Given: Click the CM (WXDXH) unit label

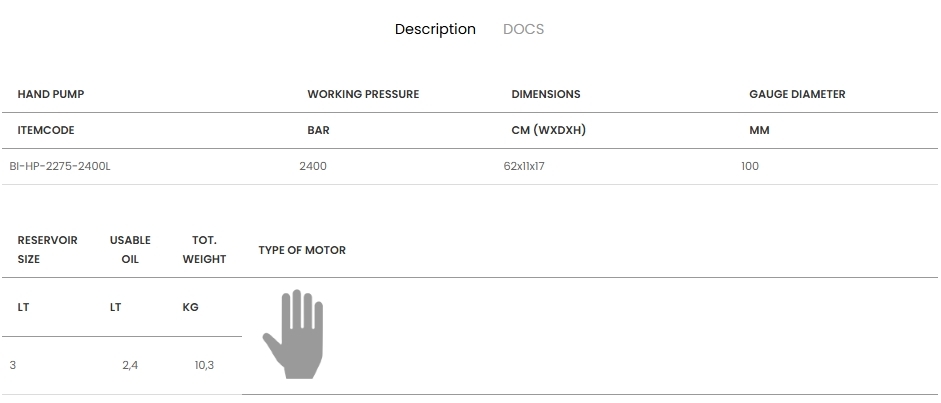Looking at the screenshot, I should [x=548, y=130].
